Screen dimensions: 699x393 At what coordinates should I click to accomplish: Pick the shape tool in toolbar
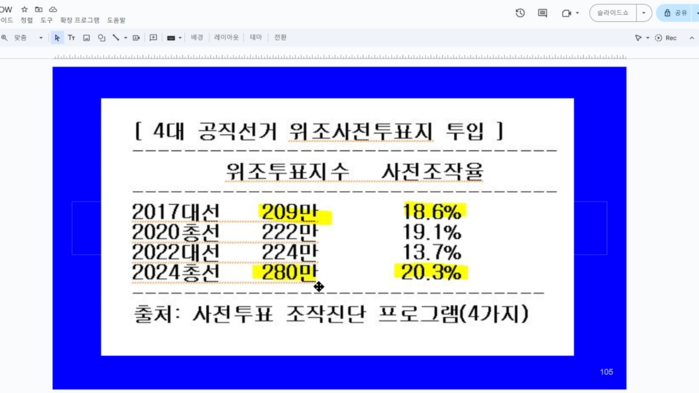pyautogui.click(x=102, y=38)
